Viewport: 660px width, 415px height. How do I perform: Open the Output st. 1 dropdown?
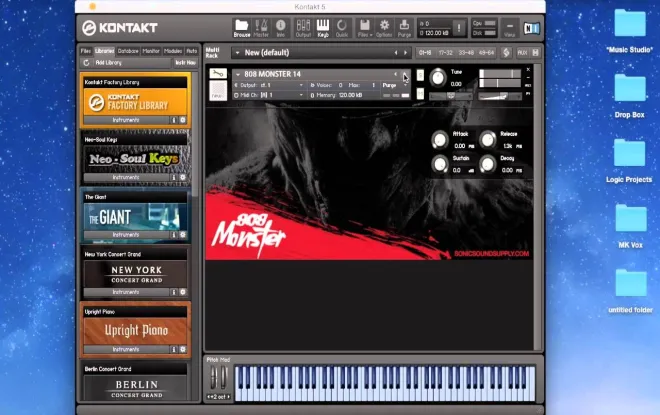pyautogui.click(x=269, y=85)
